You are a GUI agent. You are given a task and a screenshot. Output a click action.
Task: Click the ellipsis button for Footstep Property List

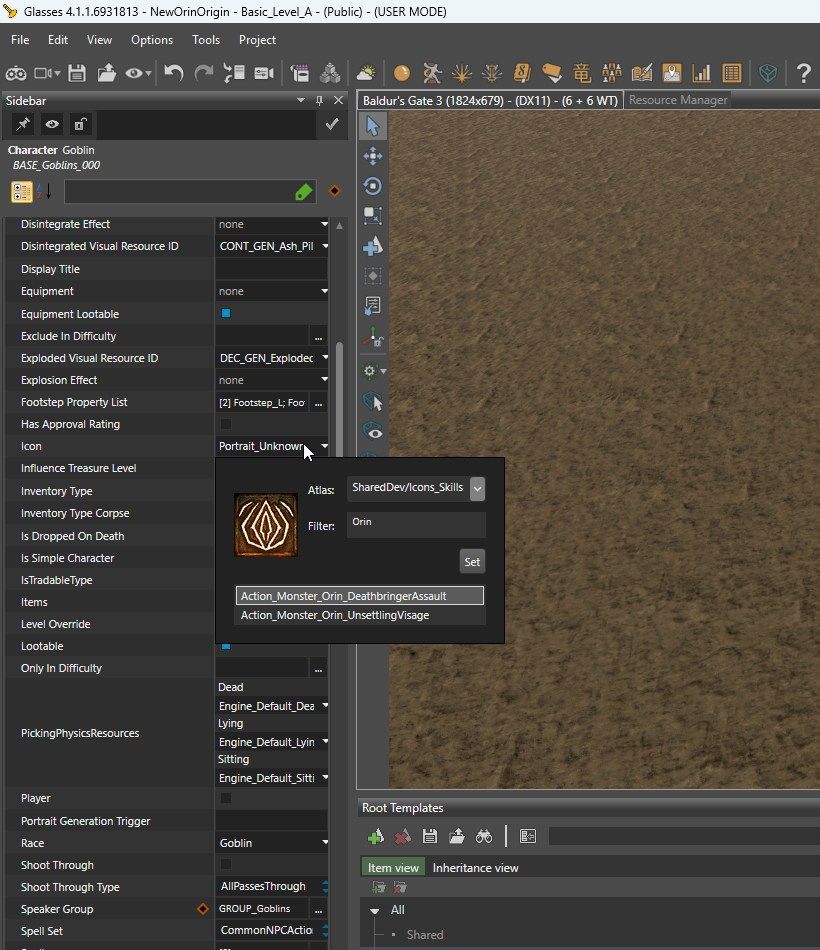tap(318, 402)
